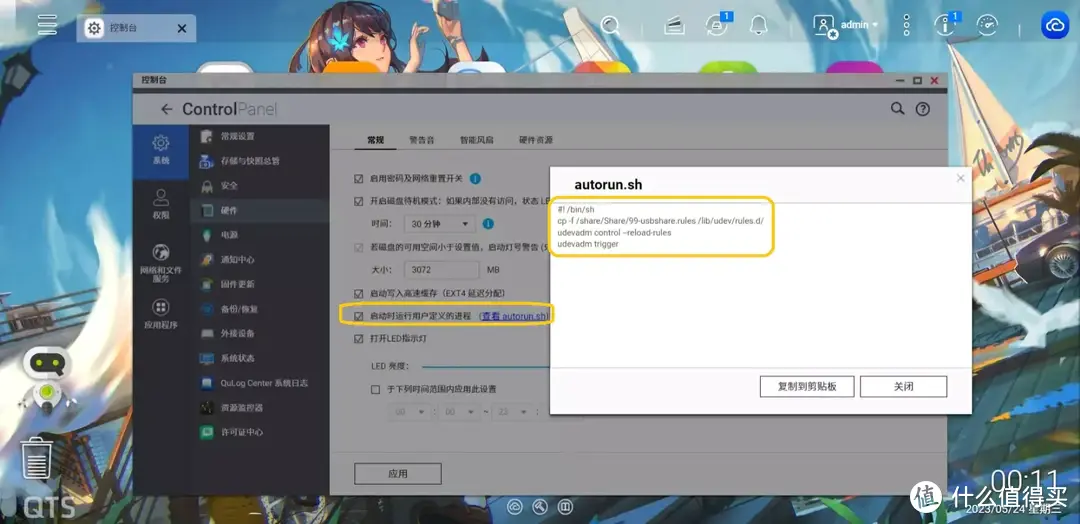The image size is (1080, 524).
Task: Open the info icon with badge in top bar
Action: tap(946, 25)
